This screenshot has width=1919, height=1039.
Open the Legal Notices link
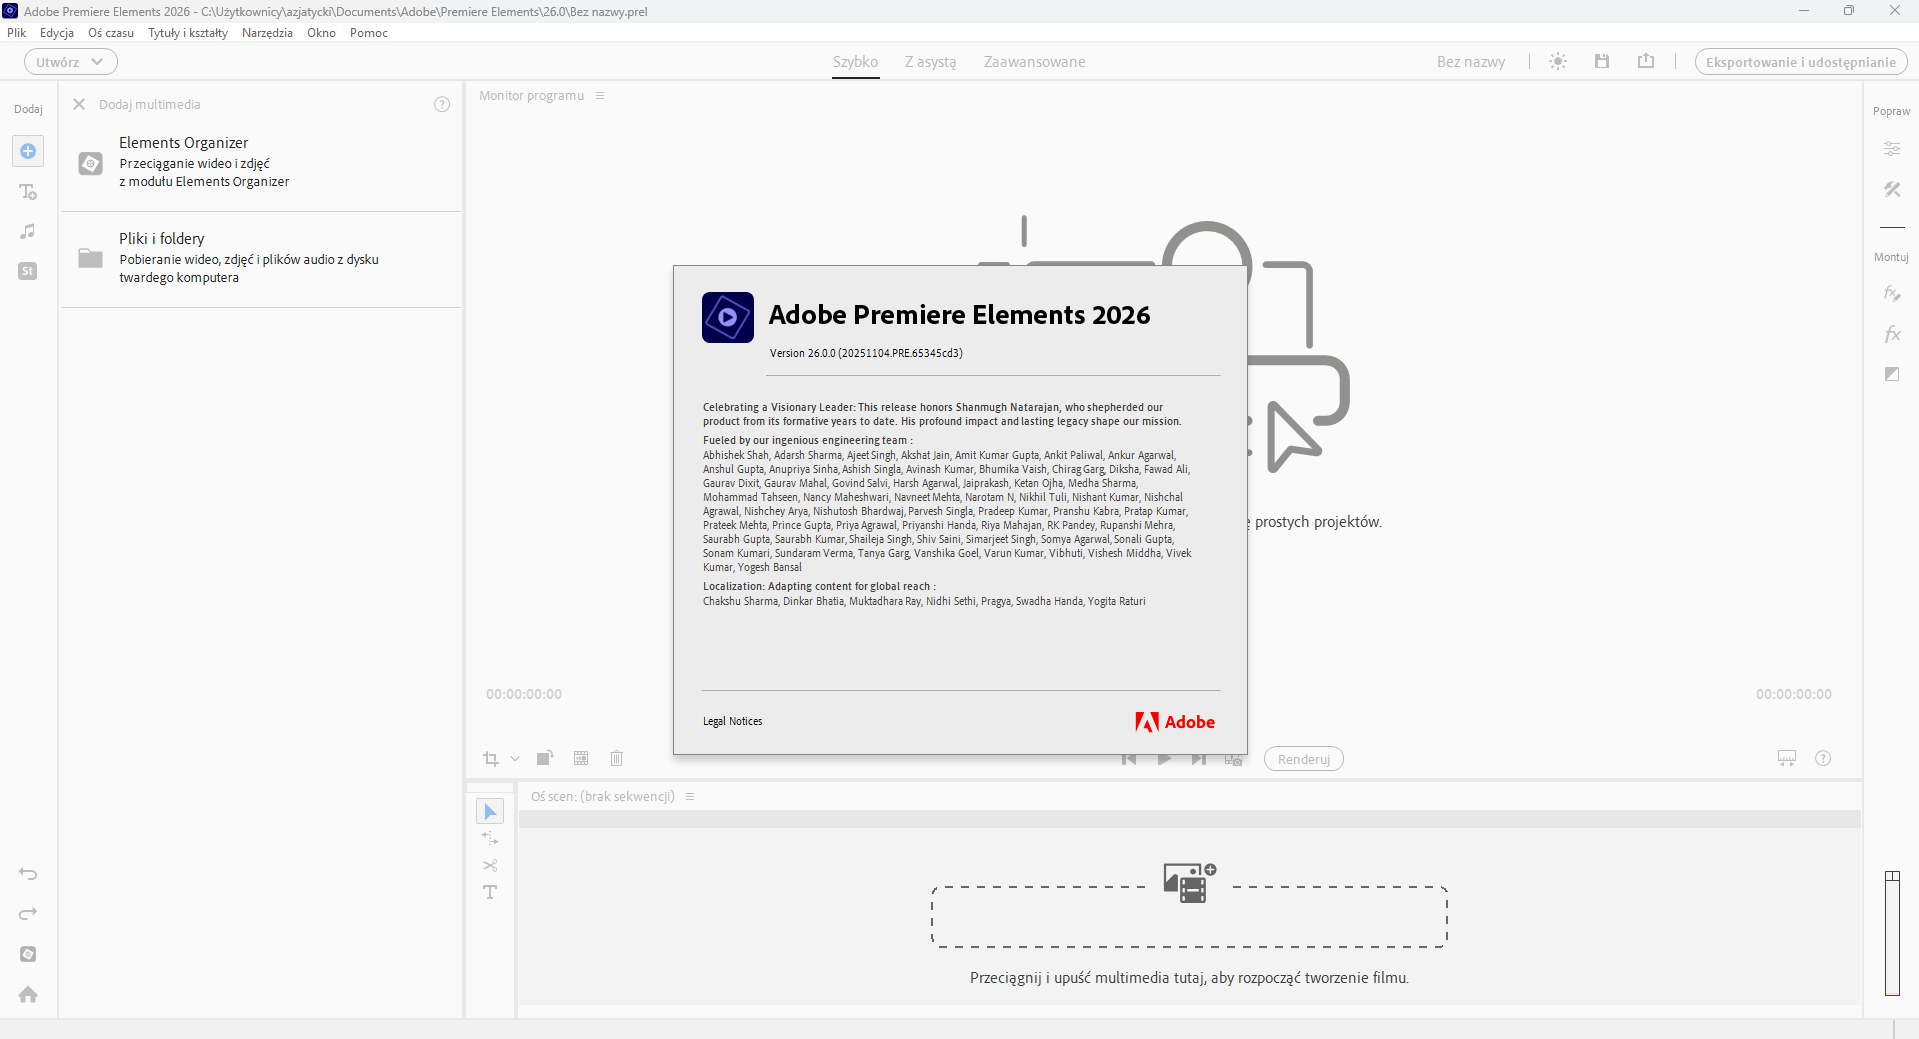(732, 721)
